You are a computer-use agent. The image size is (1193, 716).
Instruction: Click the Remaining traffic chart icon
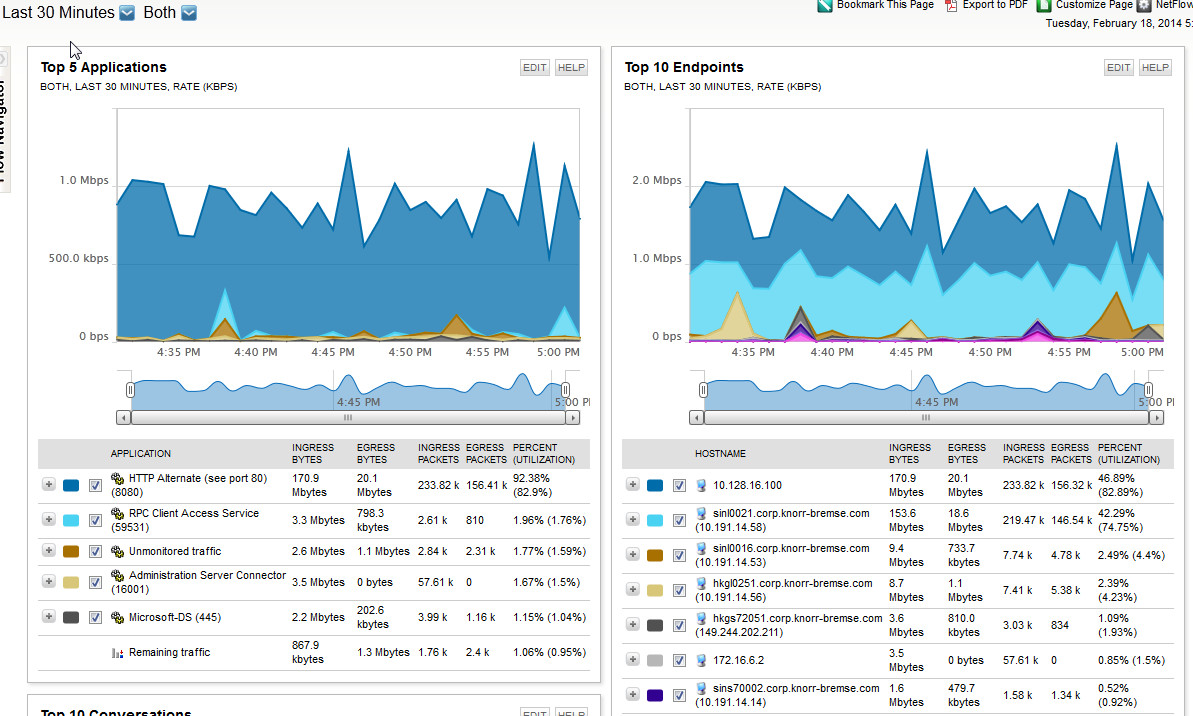117,653
